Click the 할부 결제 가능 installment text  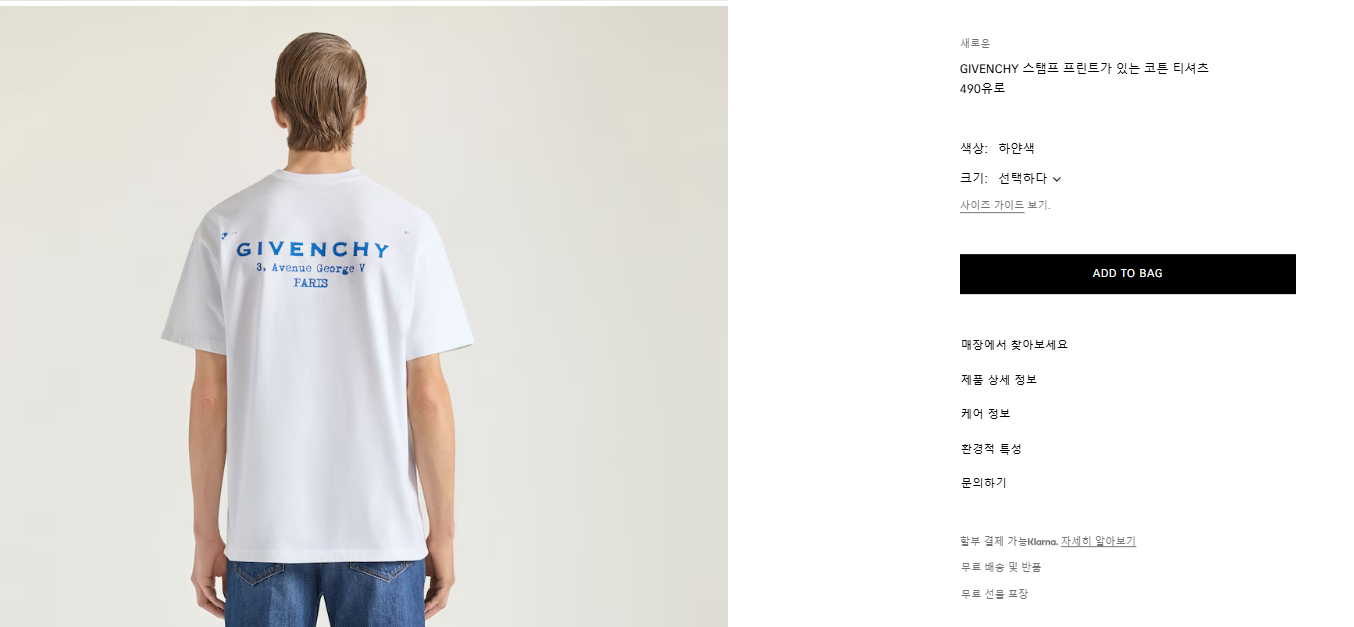click(994, 541)
